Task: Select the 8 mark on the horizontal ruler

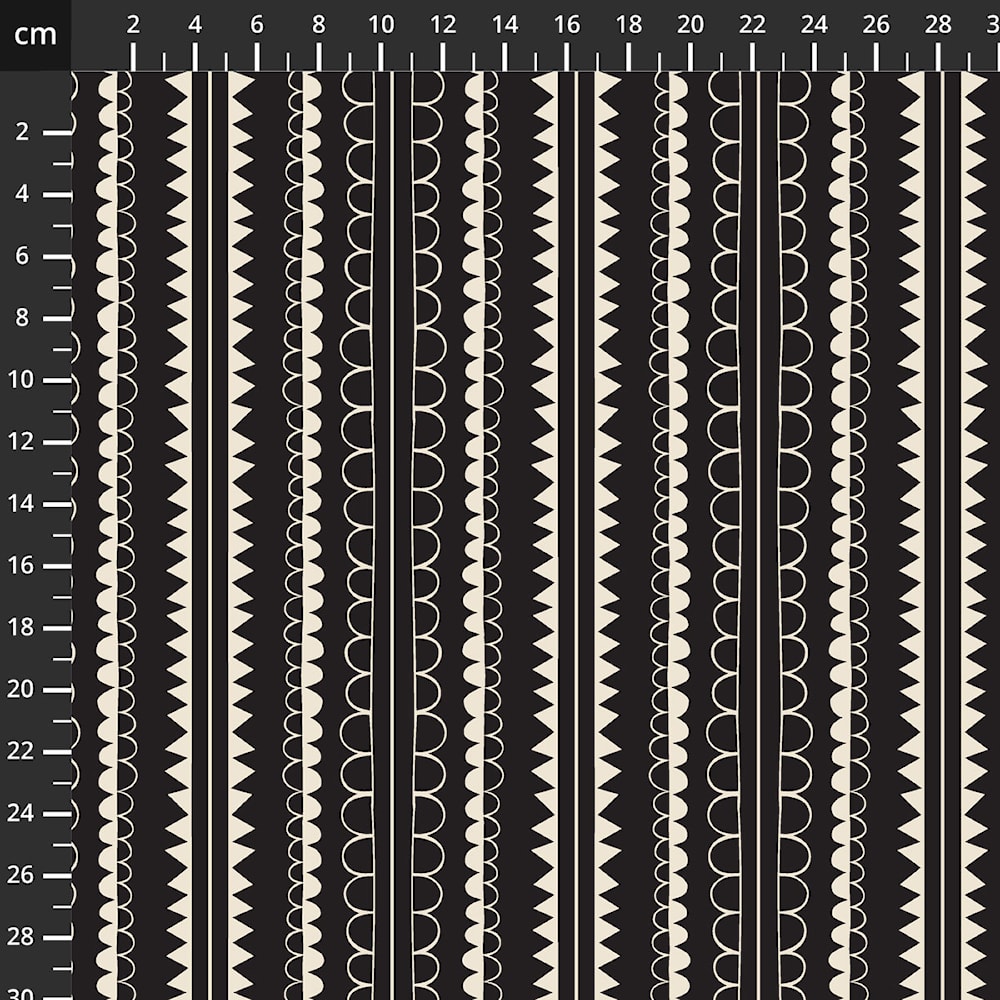Action: pyautogui.click(x=318, y=25)
